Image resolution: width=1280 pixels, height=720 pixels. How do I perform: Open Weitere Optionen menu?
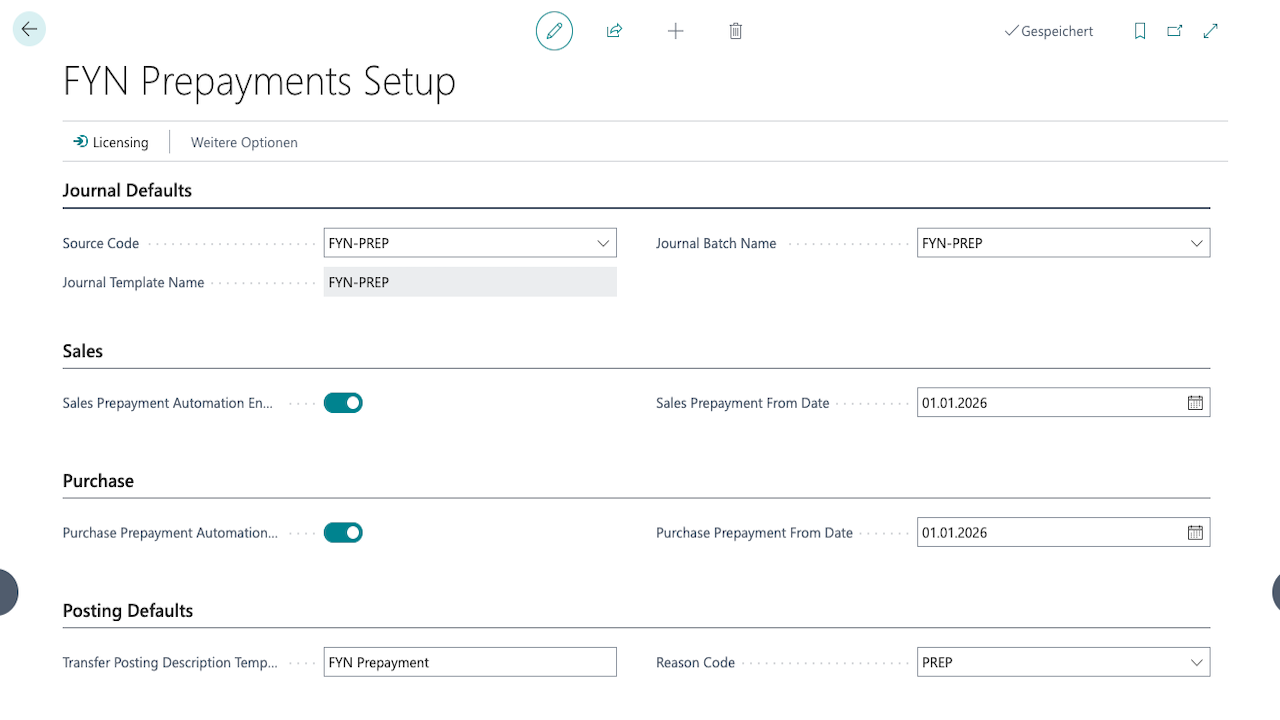click(244, 142)
